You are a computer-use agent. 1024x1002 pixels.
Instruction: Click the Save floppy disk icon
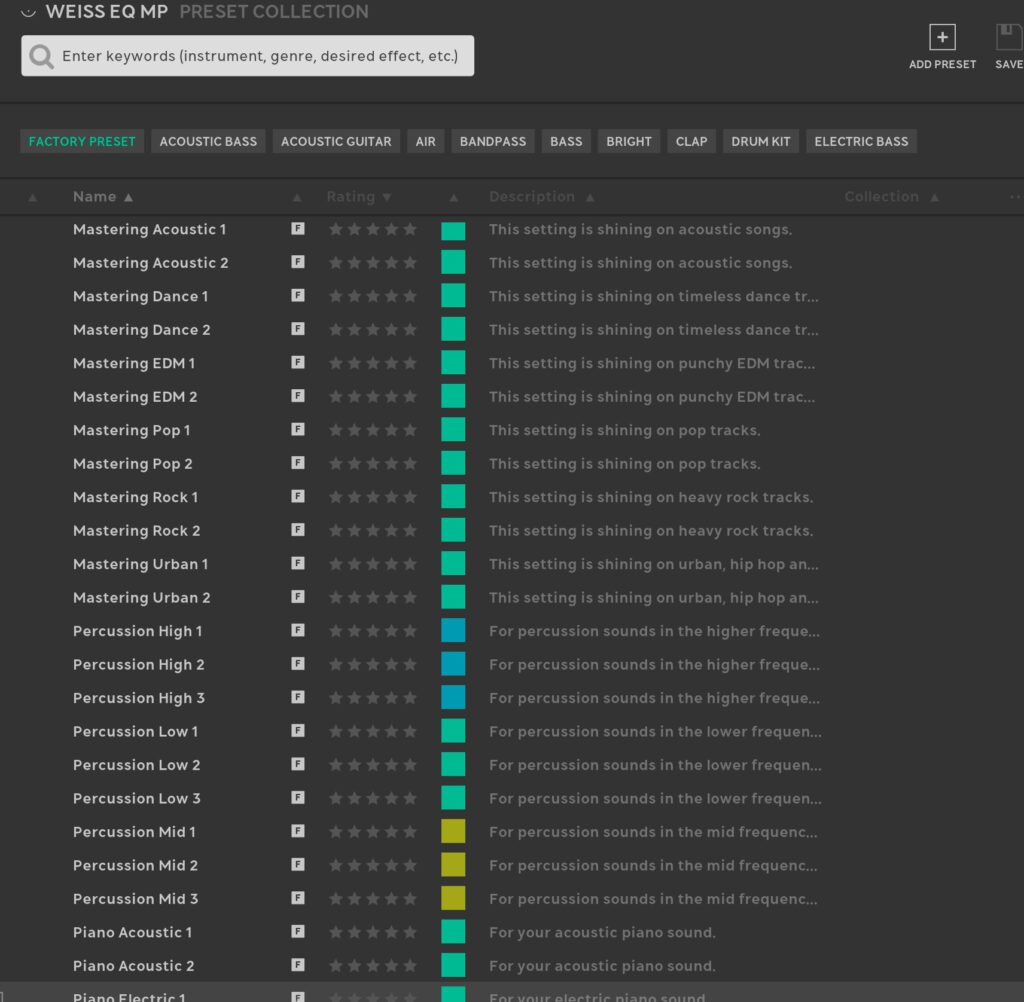pos(1008,38)
